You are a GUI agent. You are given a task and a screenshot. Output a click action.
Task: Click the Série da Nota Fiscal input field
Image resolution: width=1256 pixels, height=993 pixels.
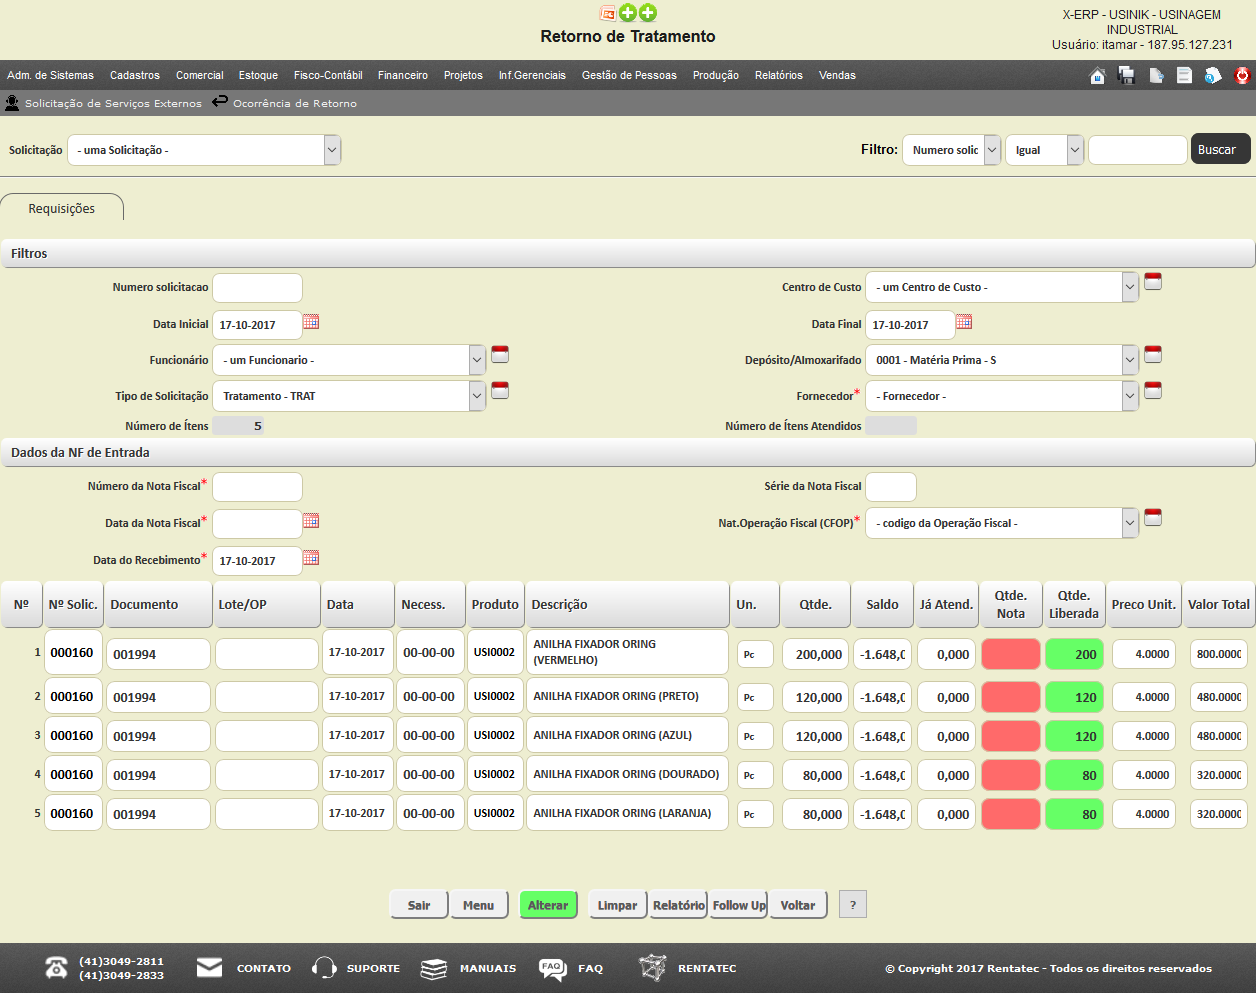[891, 487]
